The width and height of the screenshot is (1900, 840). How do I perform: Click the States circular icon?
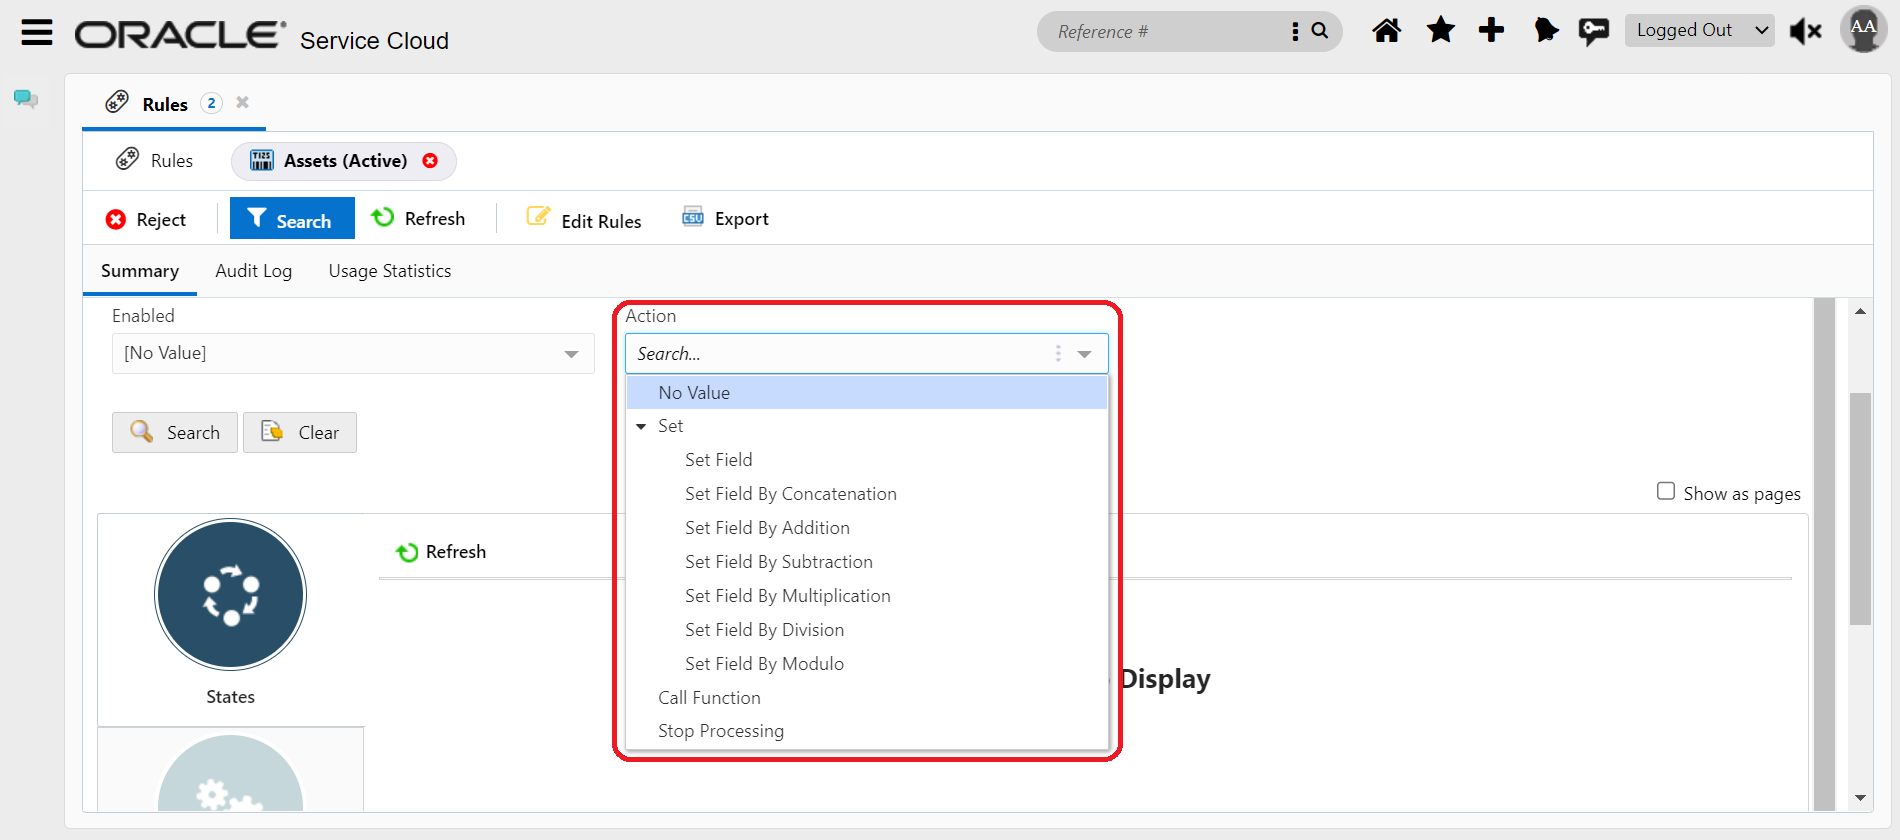(x=230, y=595)
